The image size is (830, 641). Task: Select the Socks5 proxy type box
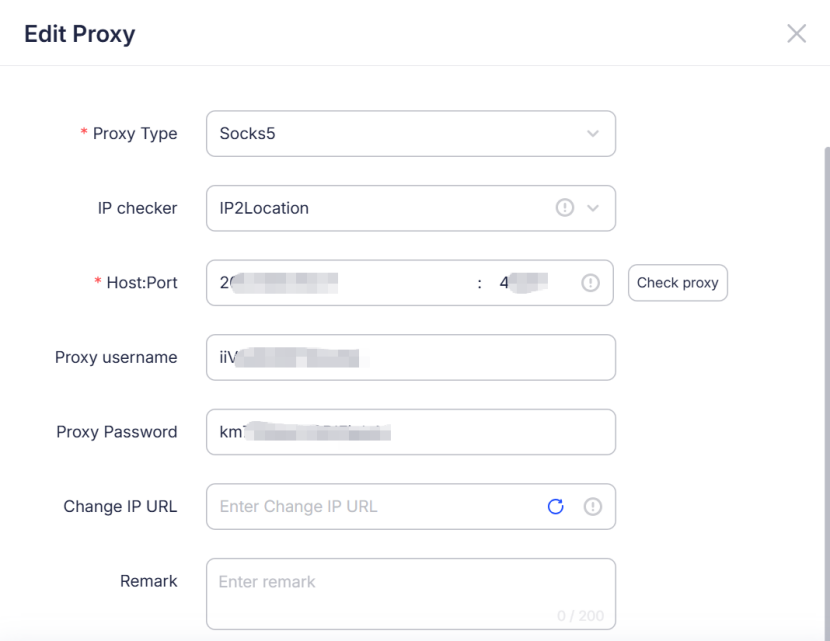point(411,133)
